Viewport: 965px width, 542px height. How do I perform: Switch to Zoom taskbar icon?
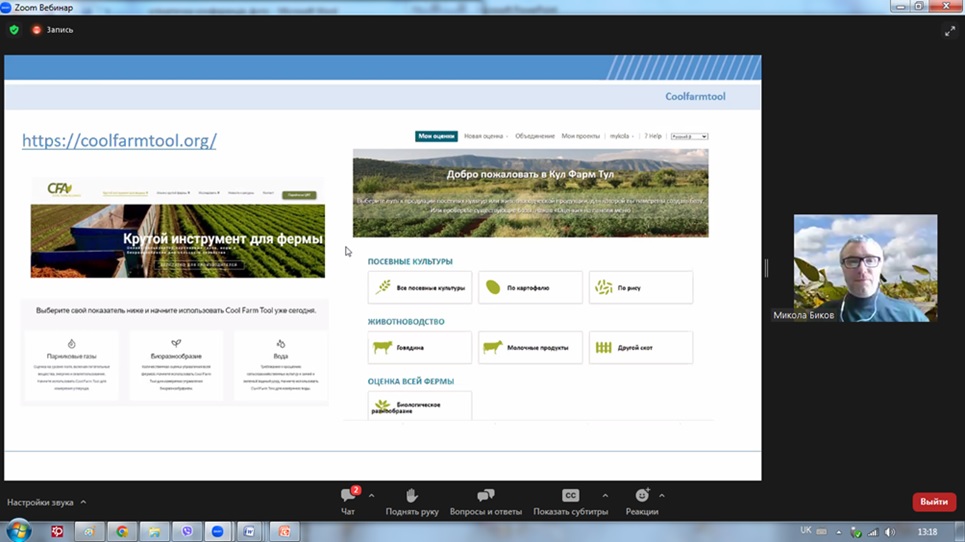click(x=218, y=531)
